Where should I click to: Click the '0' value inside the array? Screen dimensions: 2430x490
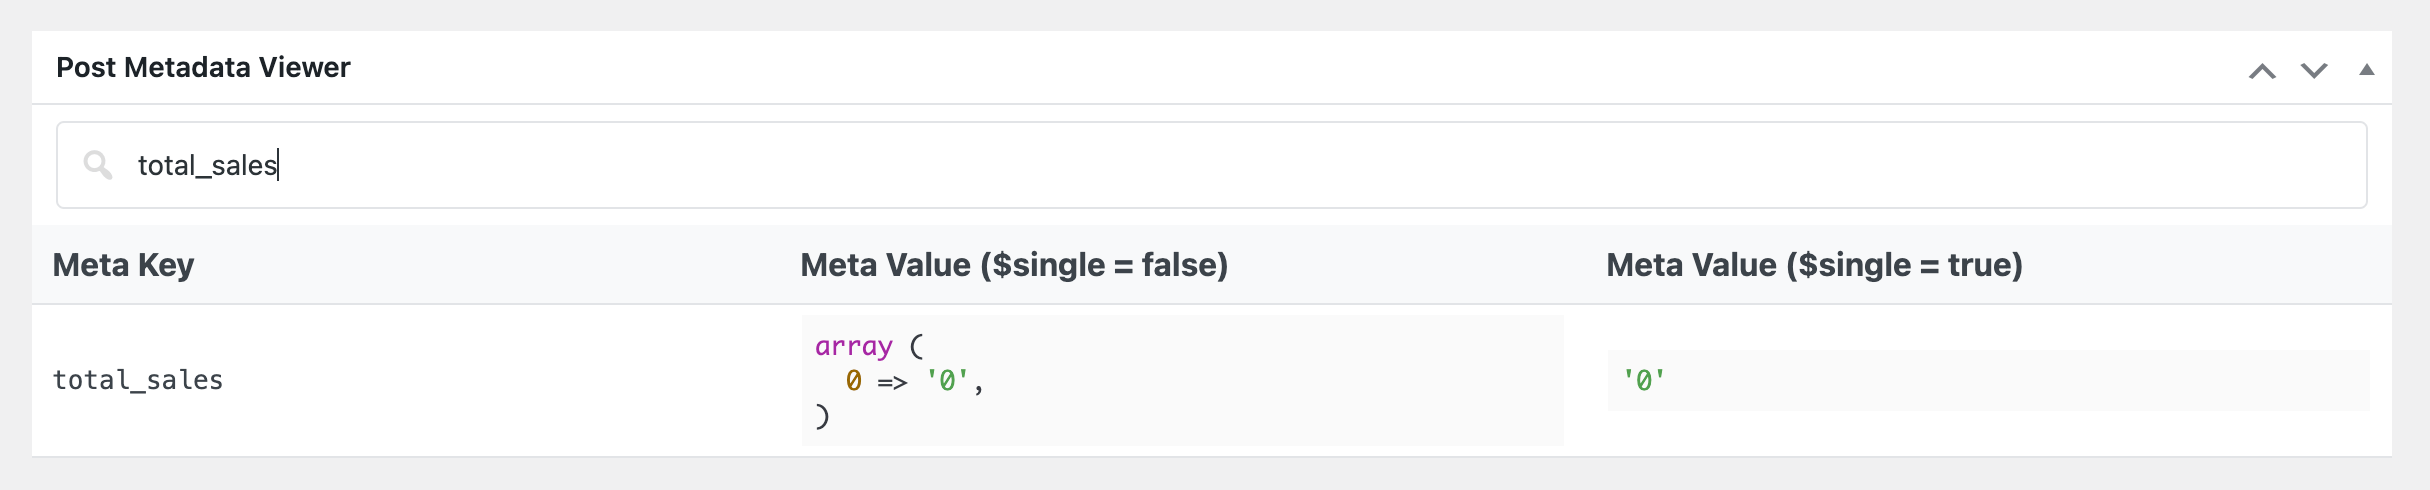[x=947, y=380]
